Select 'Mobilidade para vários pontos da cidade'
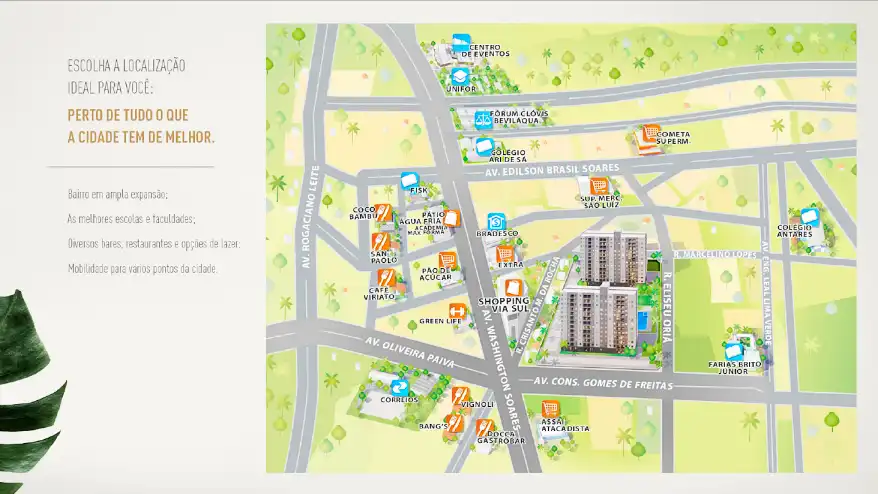Screen dimensions: 878x494 click(x=143, y=268)
